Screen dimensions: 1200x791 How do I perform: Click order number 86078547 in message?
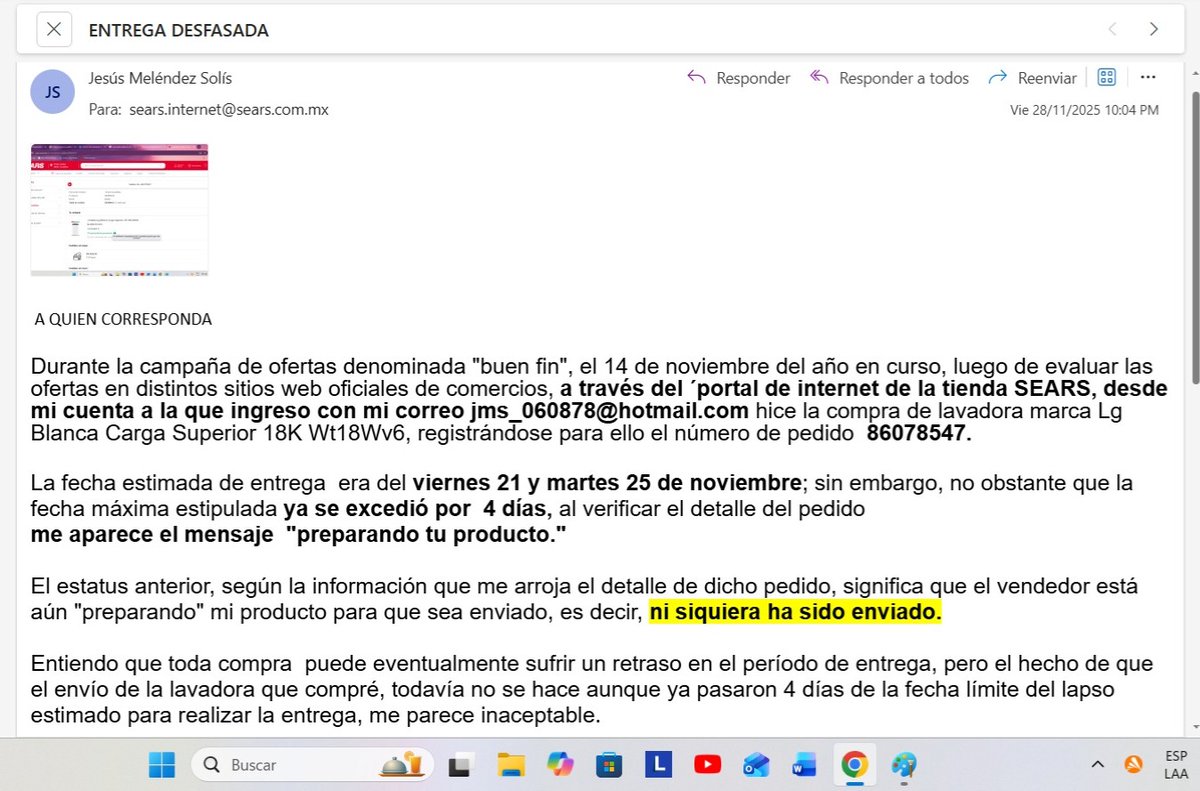tap(918, 435)
